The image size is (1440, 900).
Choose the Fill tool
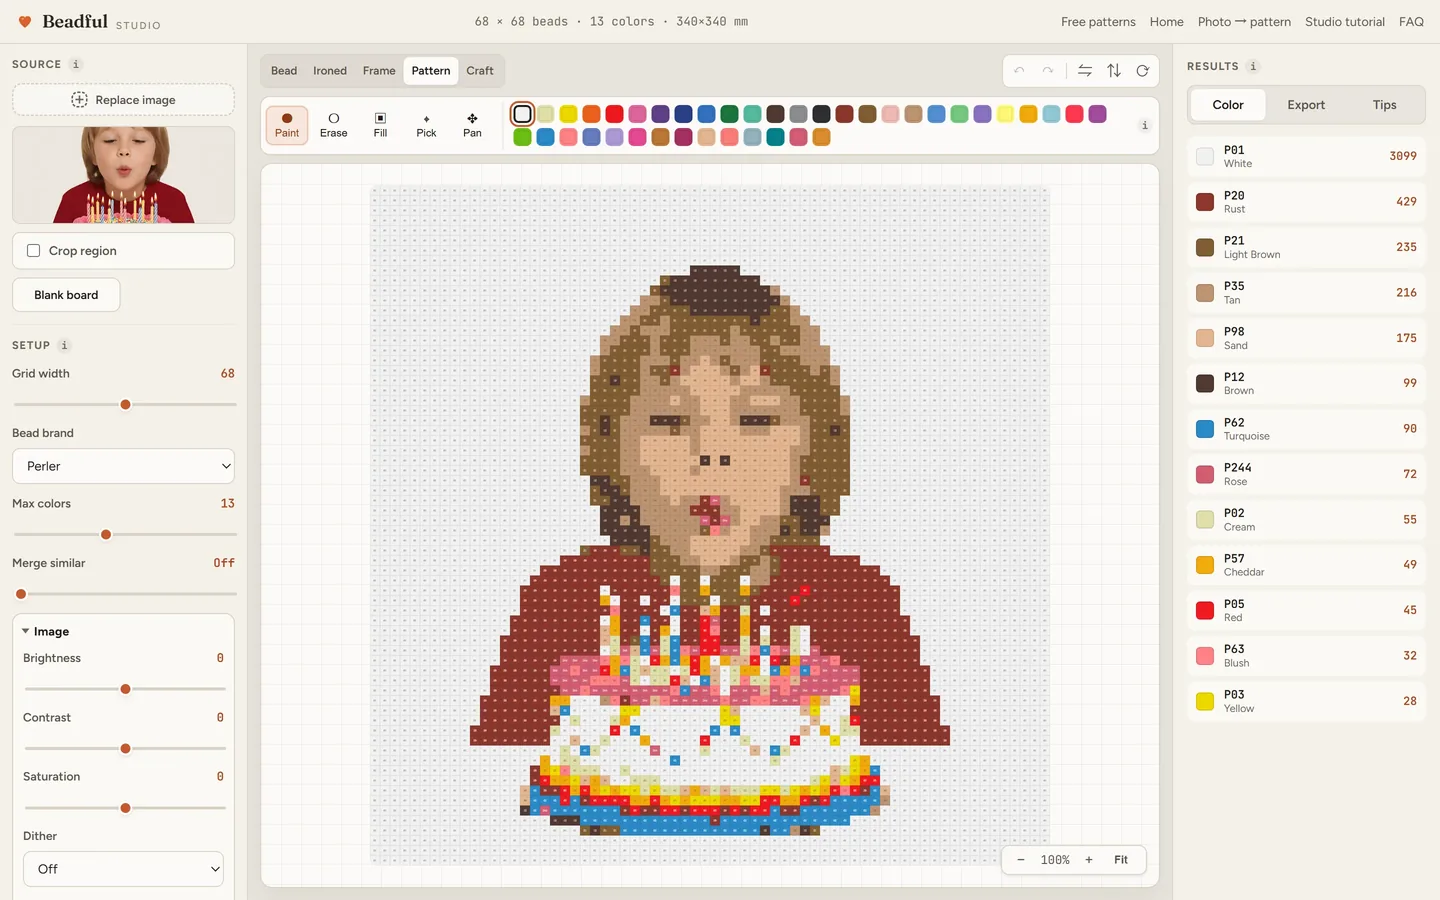(380, 125)
